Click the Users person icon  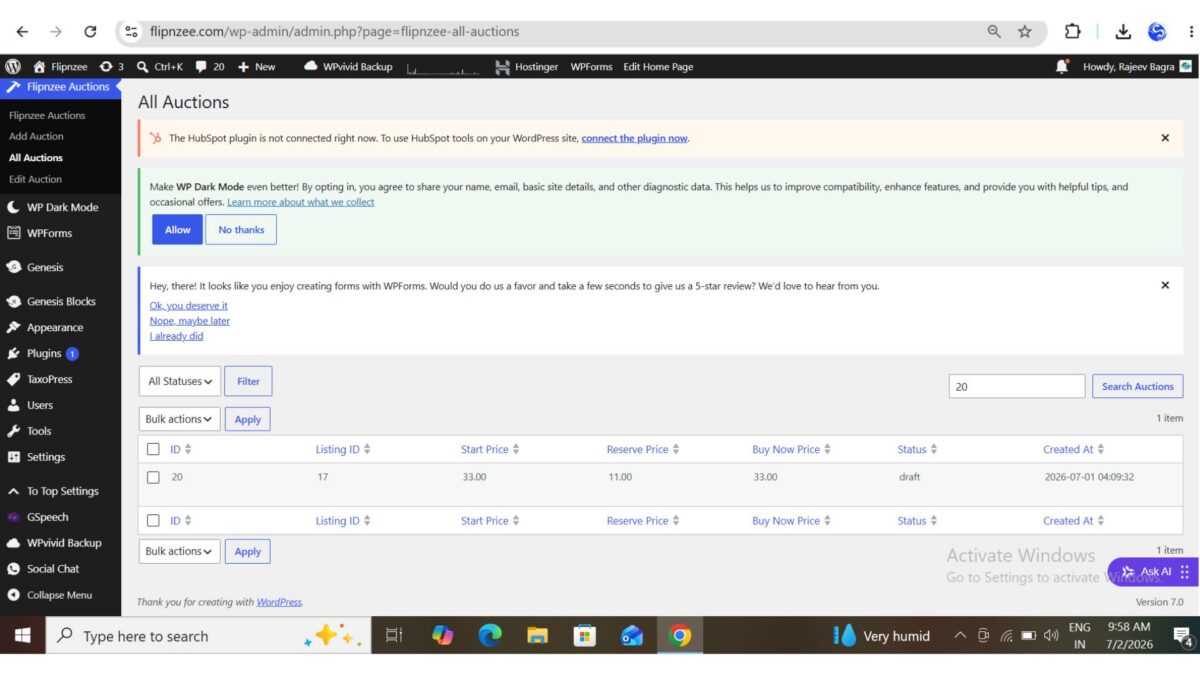tap(13, 405)
